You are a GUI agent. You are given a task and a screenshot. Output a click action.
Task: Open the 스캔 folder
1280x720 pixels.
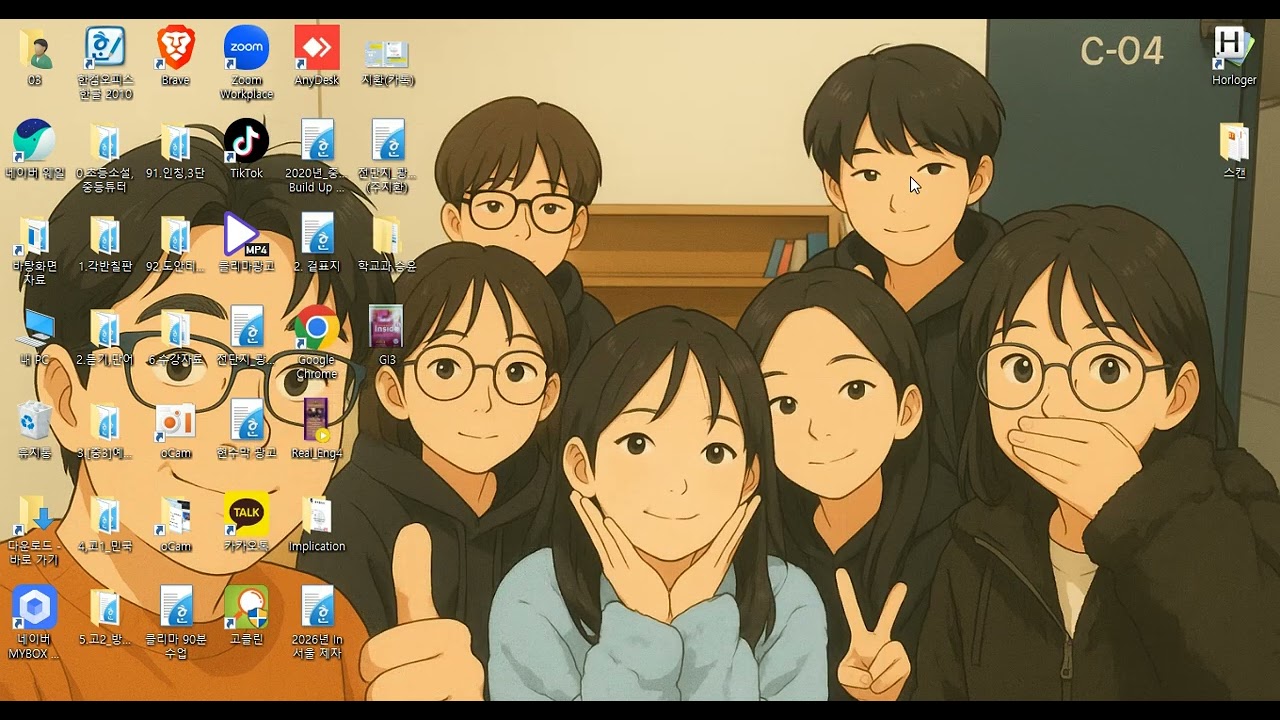[x=1234, y=149]
